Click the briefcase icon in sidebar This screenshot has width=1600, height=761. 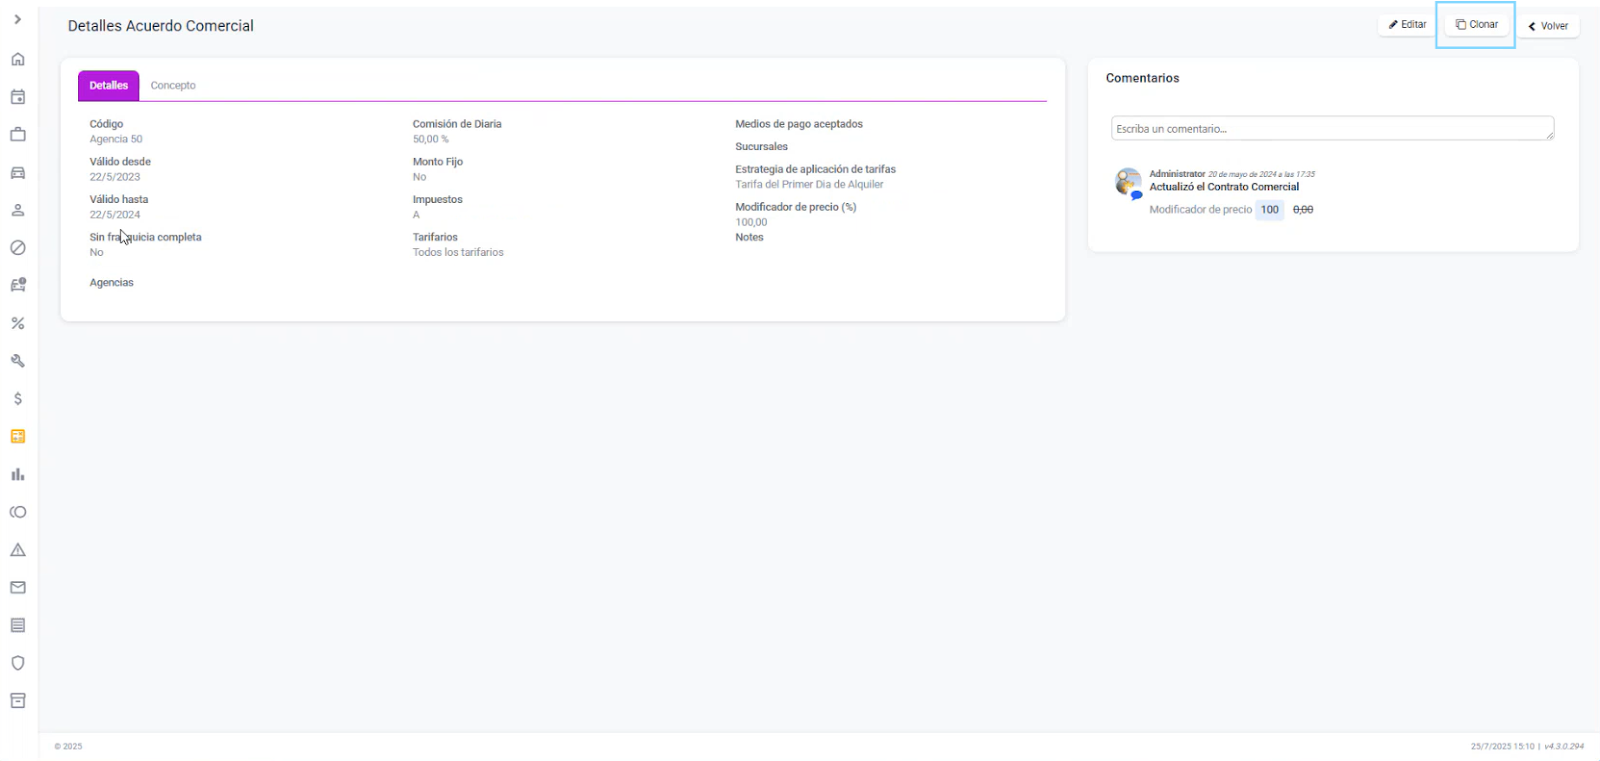[x=18, y=134]
